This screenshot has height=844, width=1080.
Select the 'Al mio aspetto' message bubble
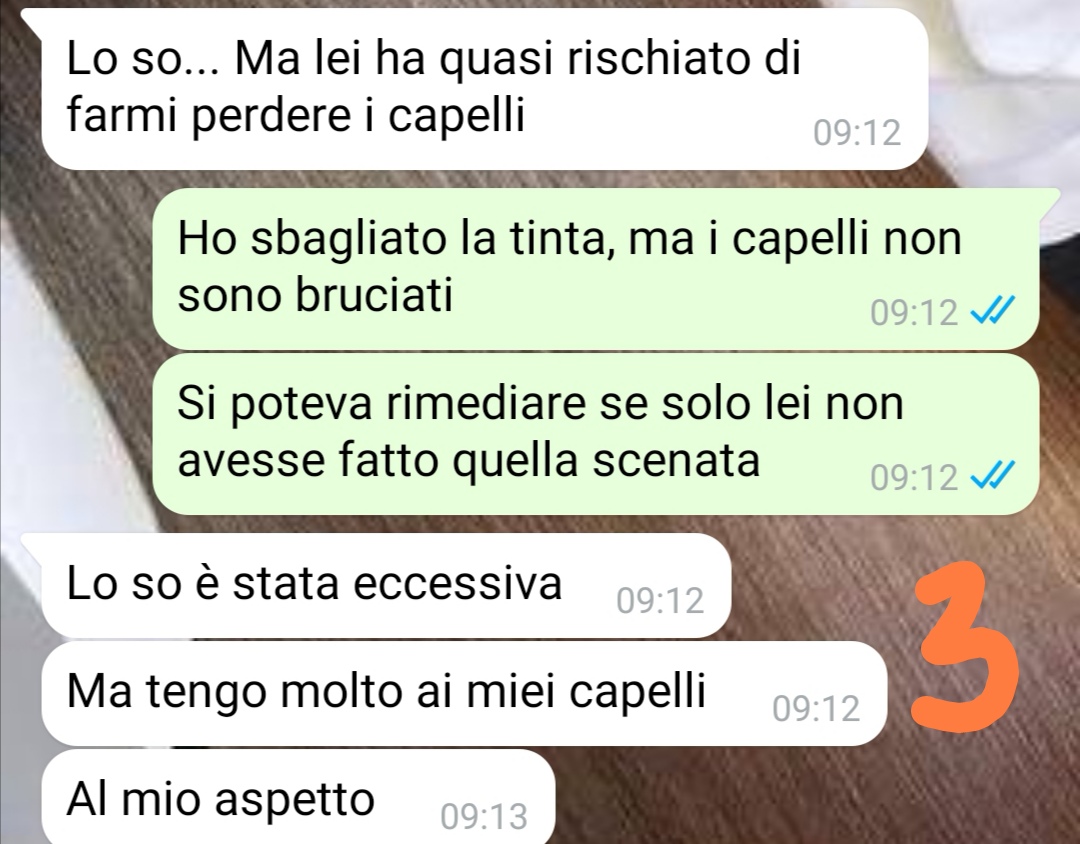coord(298,798)
